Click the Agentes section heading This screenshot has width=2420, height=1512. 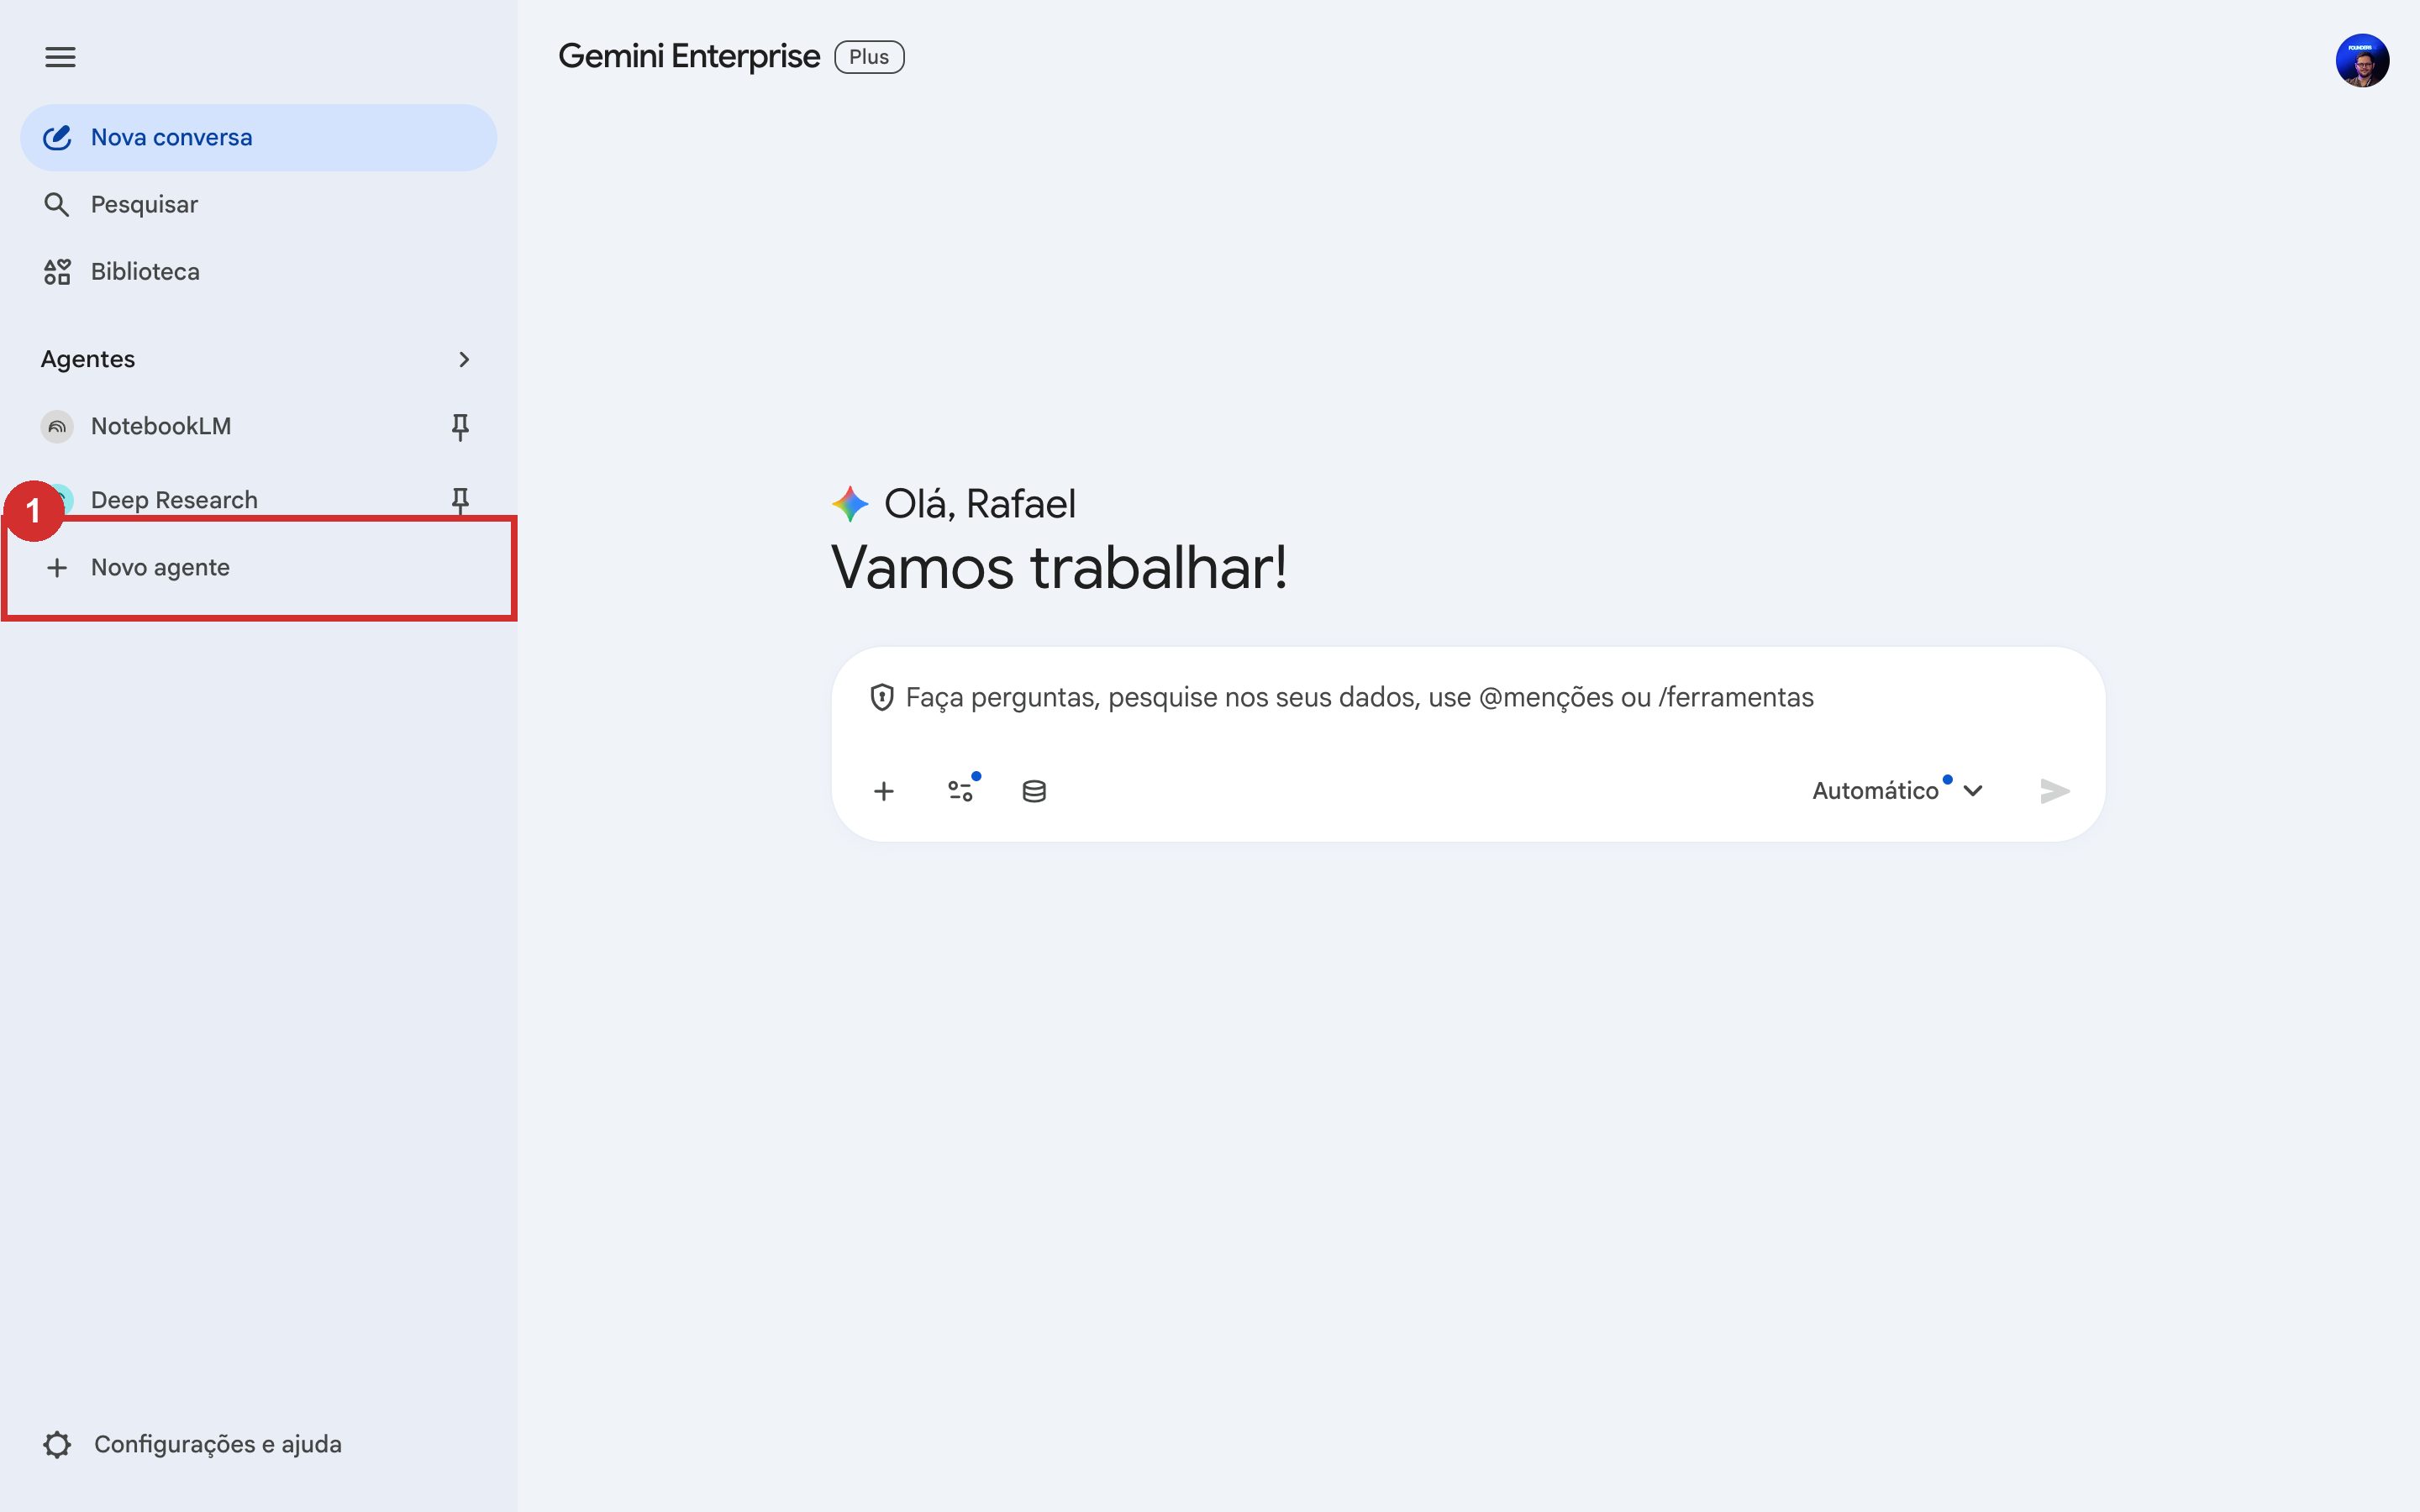(x=88, y=359)
